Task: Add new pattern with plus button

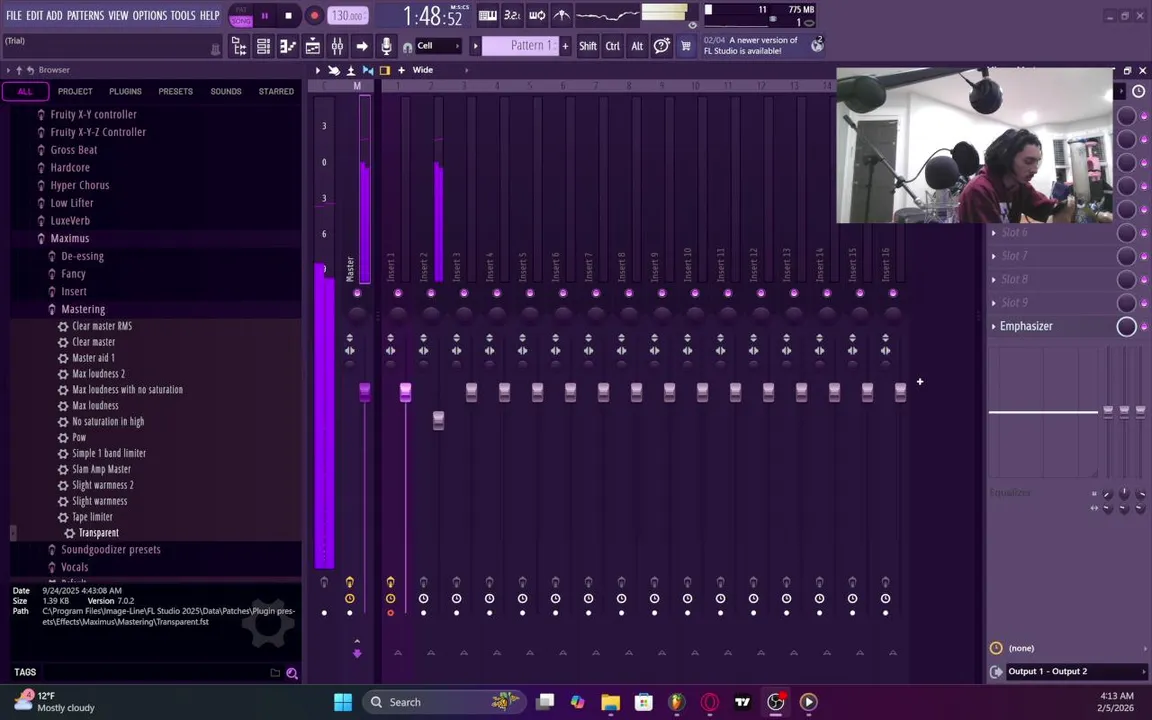Action: 565,46
